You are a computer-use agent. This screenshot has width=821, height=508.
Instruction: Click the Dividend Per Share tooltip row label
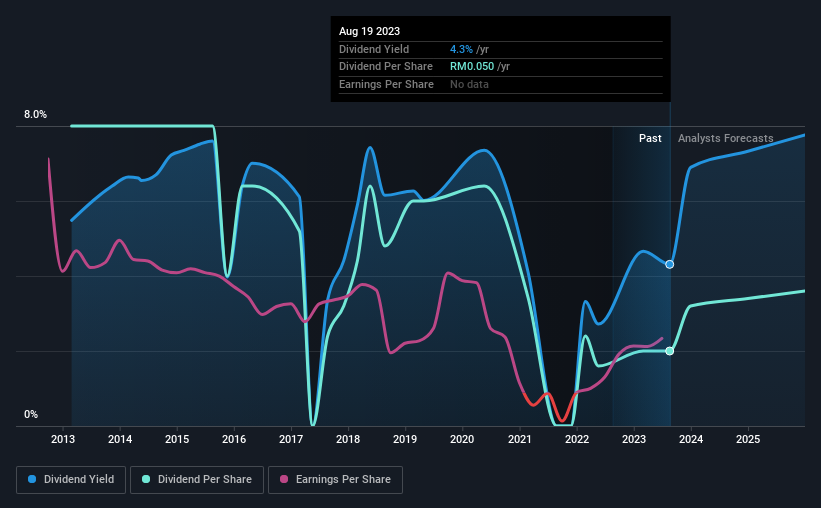(x=386, y=67)
